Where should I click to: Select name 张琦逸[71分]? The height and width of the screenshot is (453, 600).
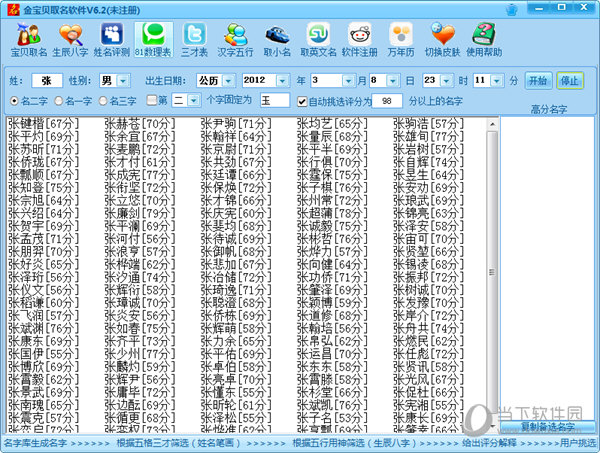(236, 290)
